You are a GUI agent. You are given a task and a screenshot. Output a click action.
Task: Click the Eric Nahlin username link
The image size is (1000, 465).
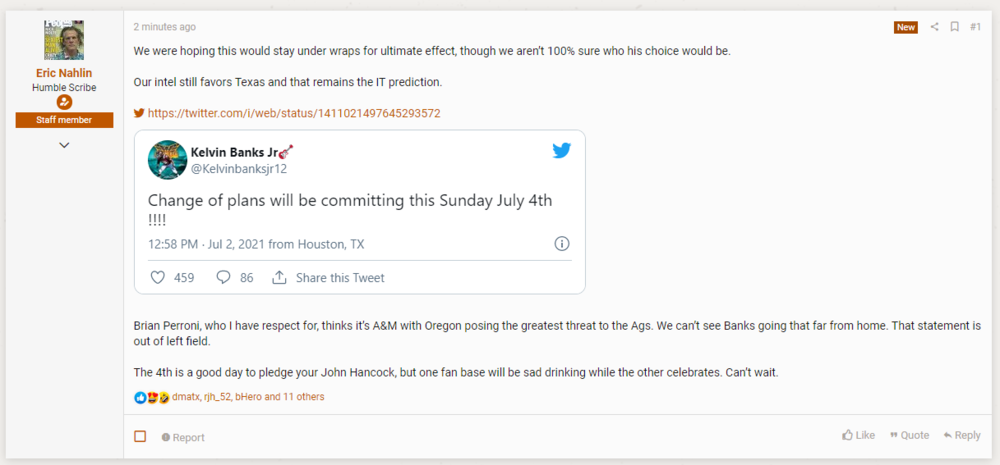[x=64, y=72]
